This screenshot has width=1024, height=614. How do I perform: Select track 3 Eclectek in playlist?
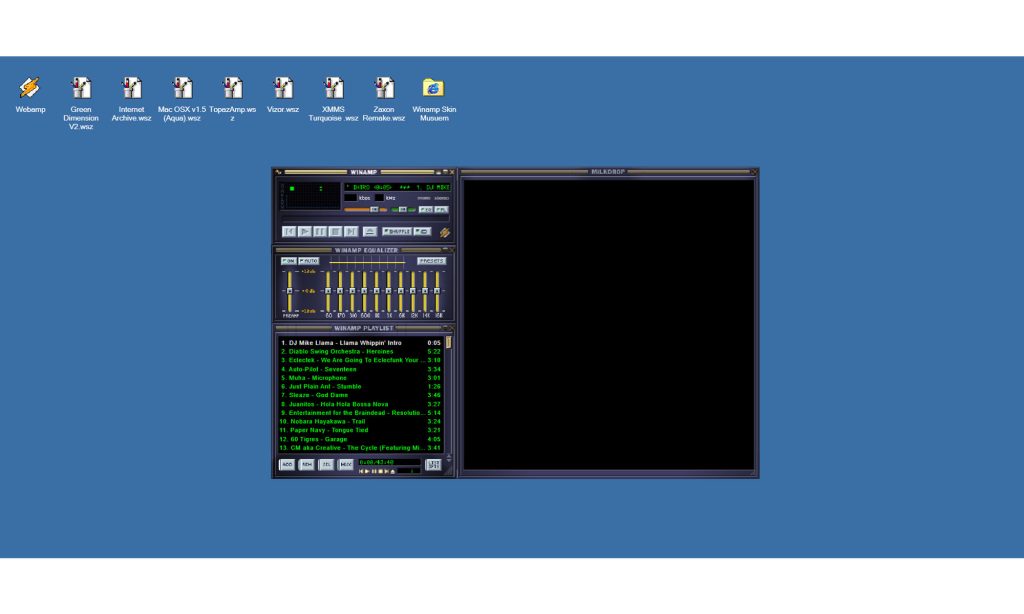pos(360,360)
